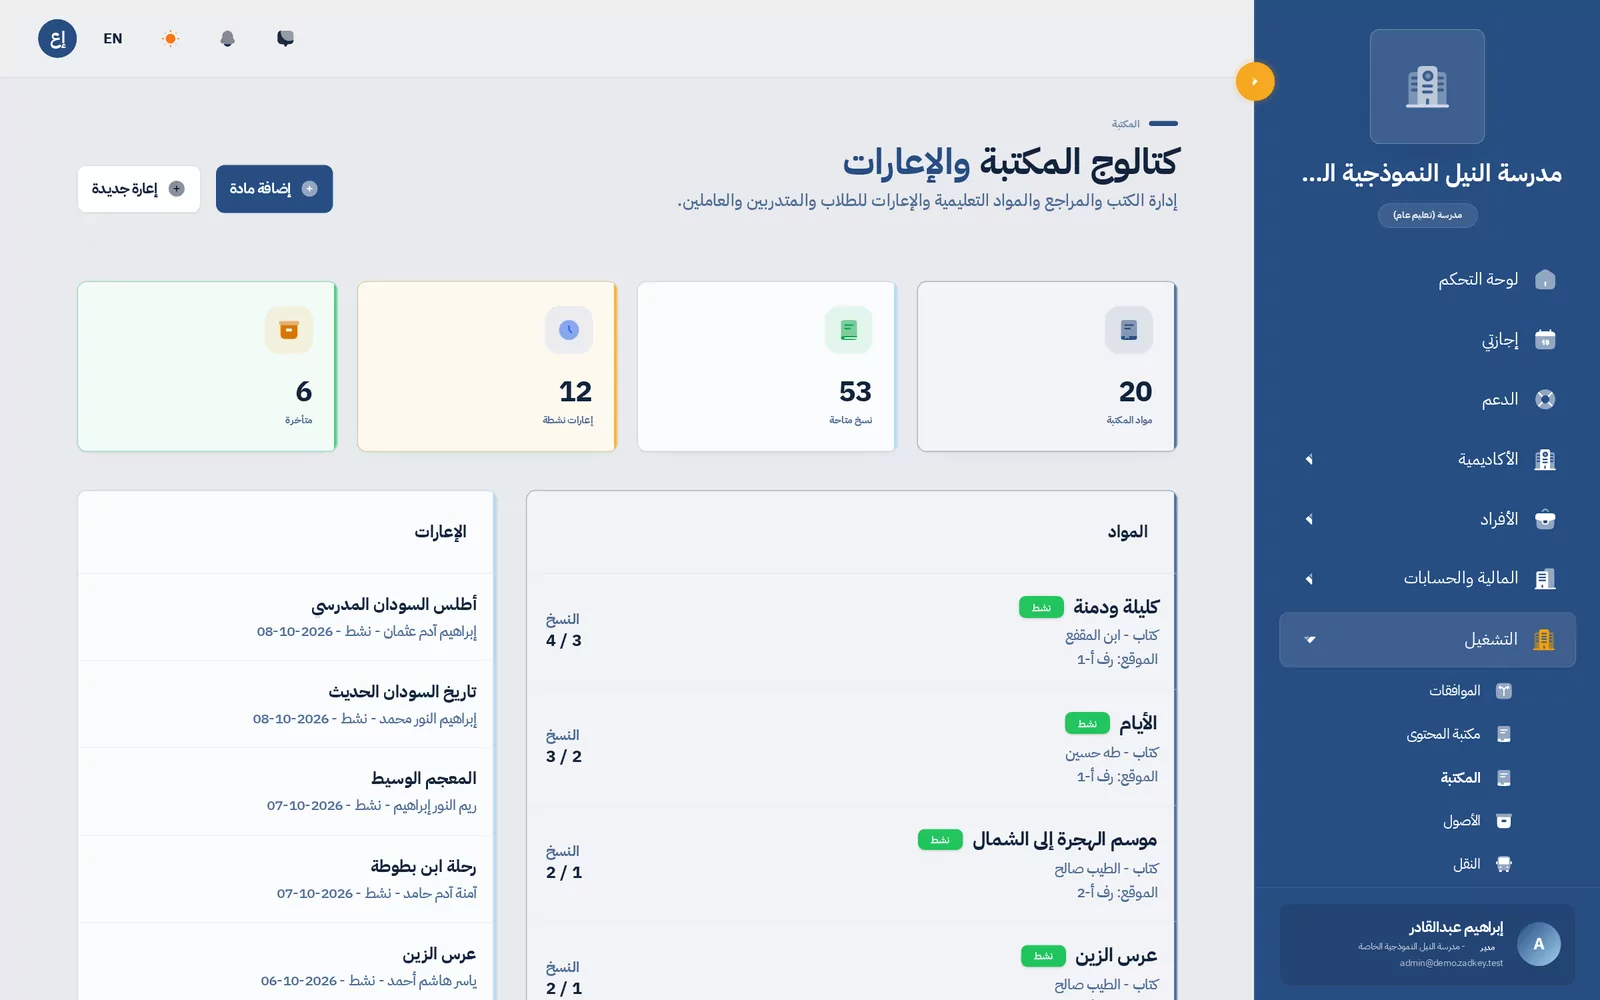Open the notifications bell
The width and height of the screenshot is (1600, 1000).
pos(228,39)
